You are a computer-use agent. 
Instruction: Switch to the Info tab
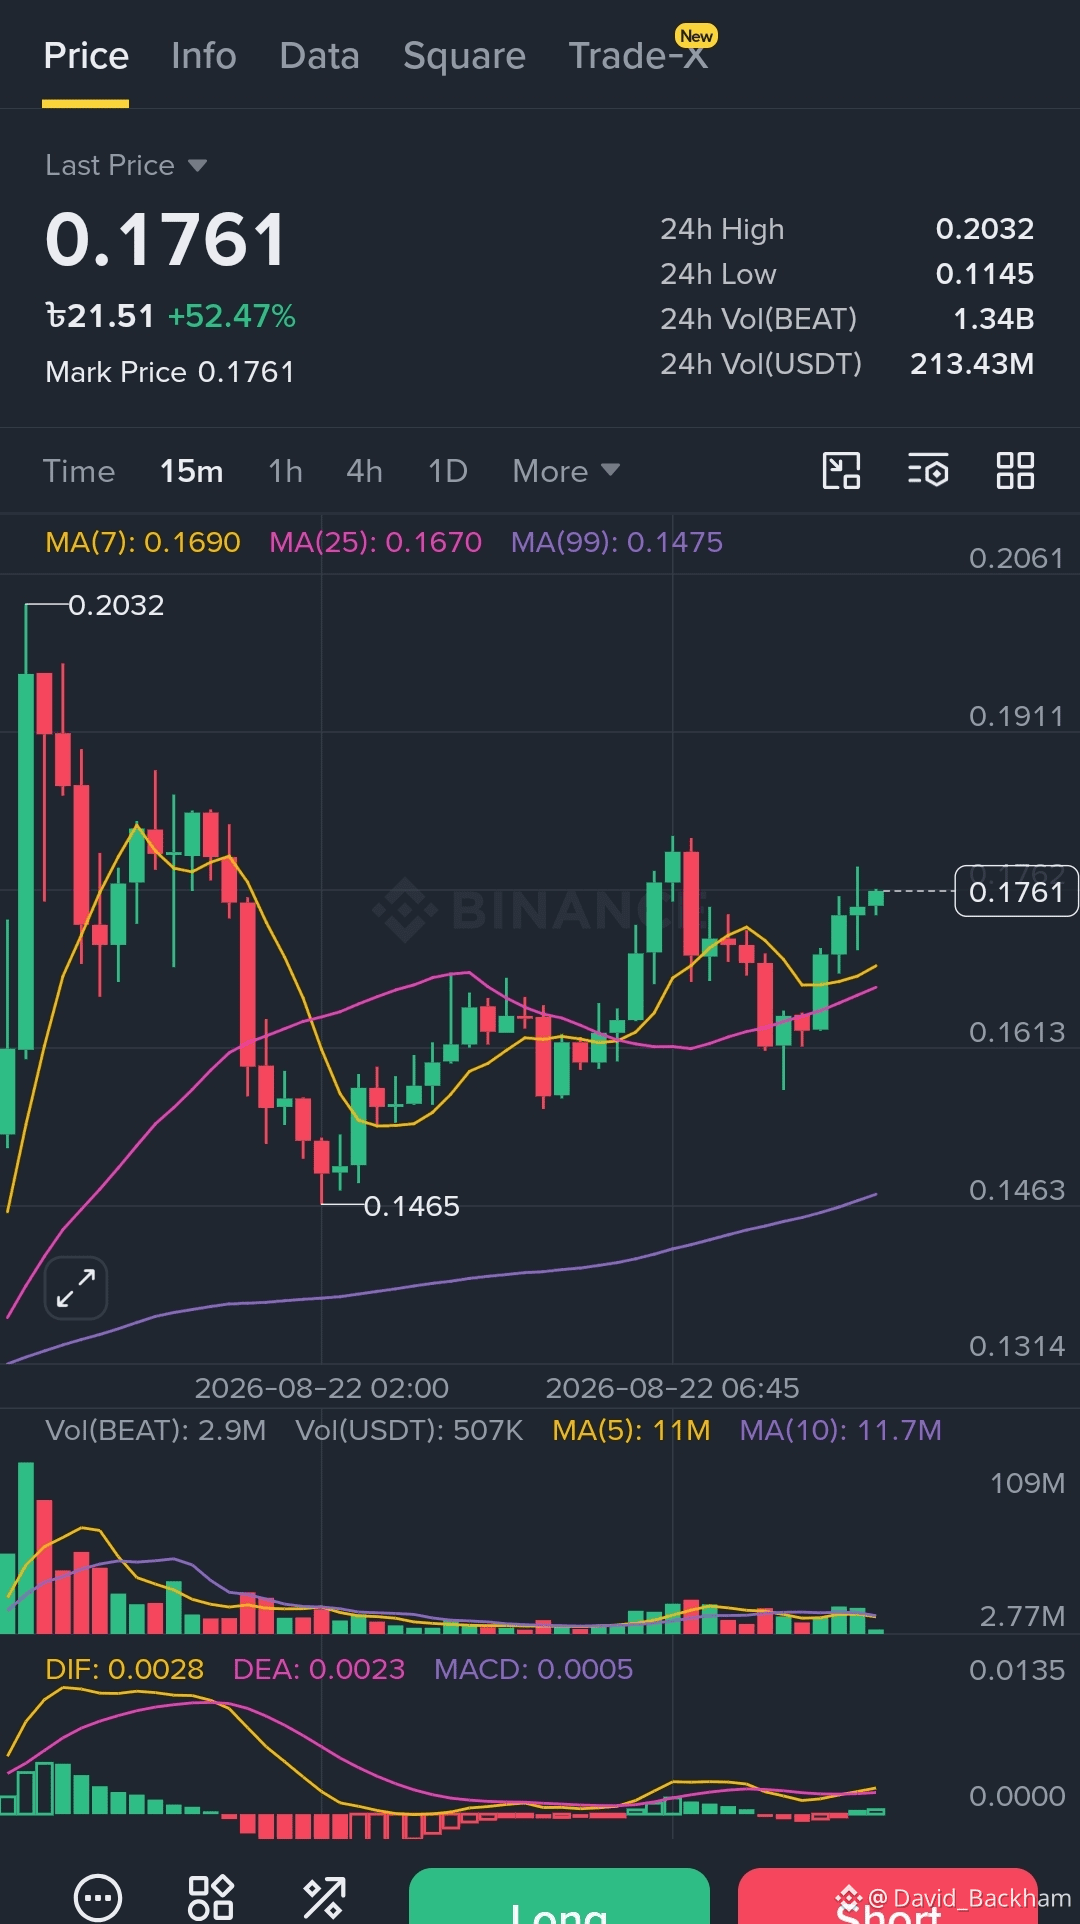204,56
